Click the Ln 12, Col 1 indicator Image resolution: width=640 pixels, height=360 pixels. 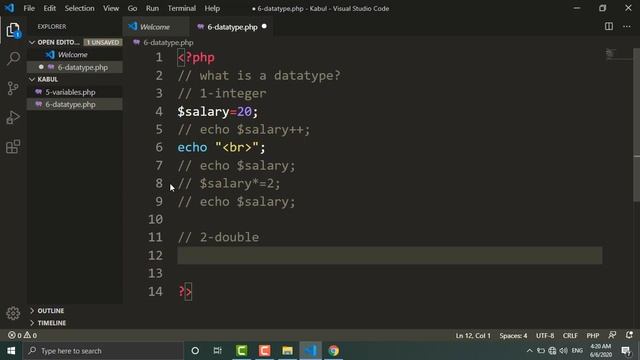click(x=473, y=336)
